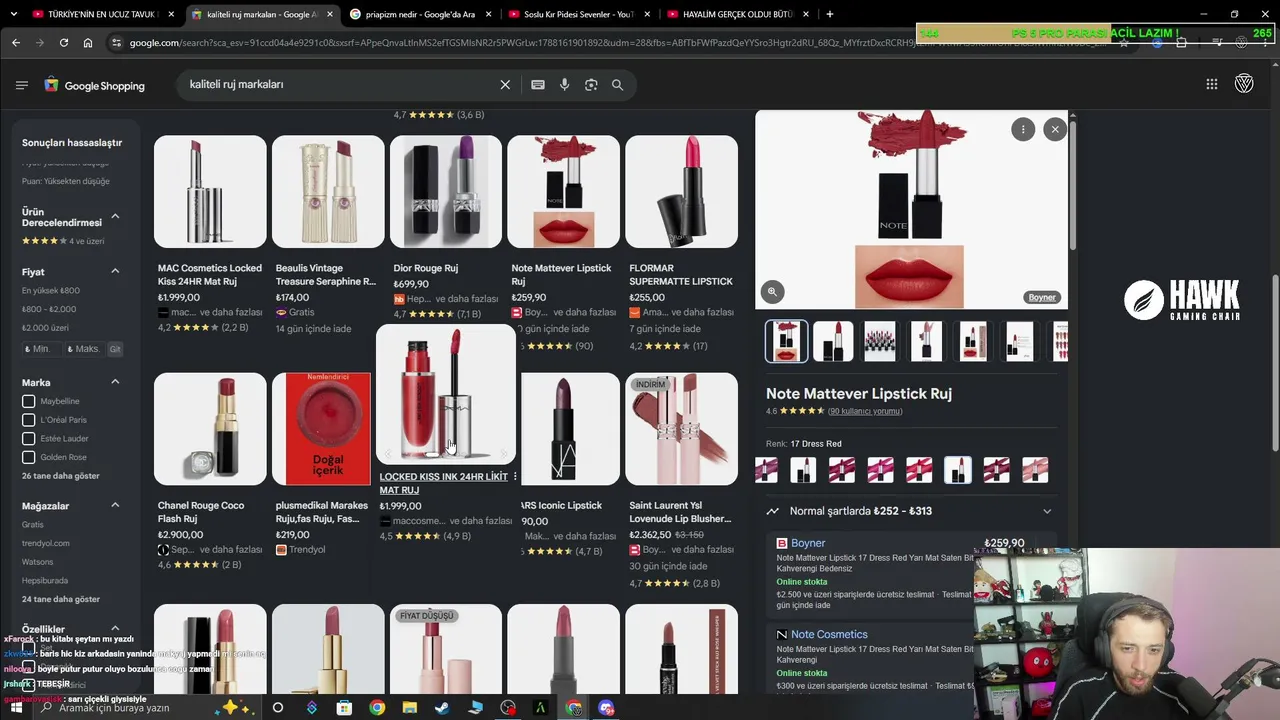Apply the ₺800 - ₺2.000 price filter

[x=49, y=309]
